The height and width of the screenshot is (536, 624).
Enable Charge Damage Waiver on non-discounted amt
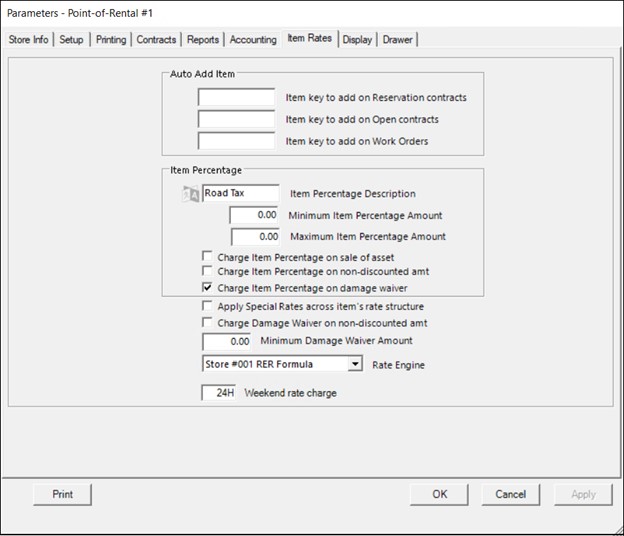click(x=207, y=323)
